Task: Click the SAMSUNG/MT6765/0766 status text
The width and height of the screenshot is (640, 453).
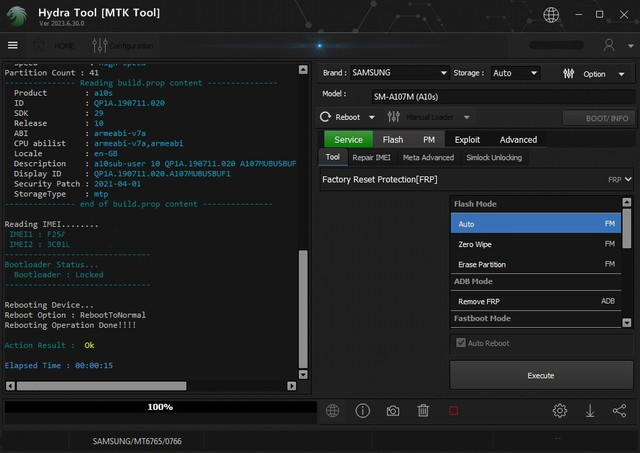Action: [x=137, y=441]
